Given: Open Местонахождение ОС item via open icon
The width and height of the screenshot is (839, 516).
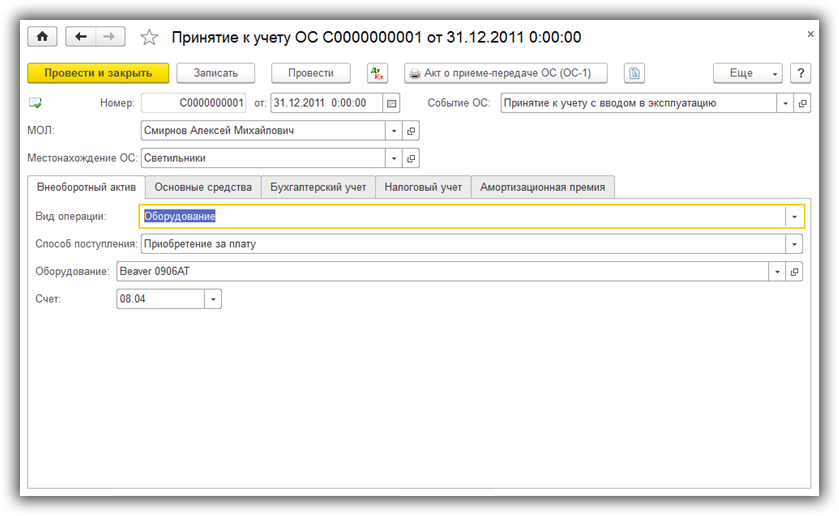Looking at the screenshot, I should (411, 158).
